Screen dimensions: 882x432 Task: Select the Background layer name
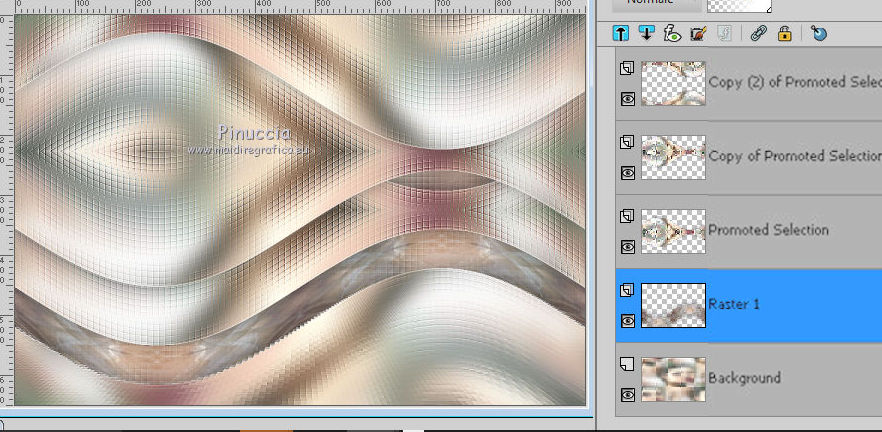click(744, 378)
